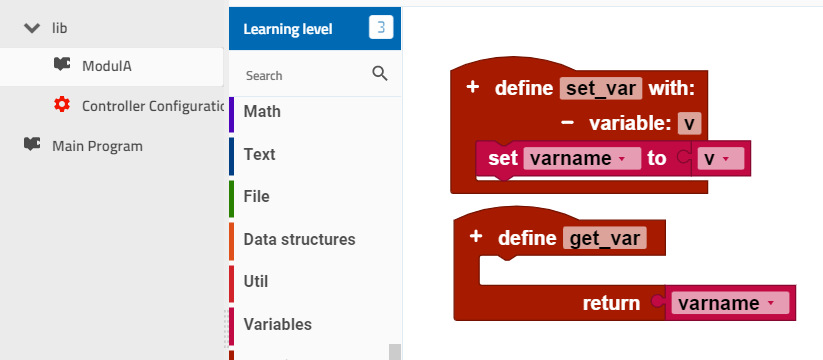823x360 pixels.
Task: Open the Data structures category
Action: (315, 239)
